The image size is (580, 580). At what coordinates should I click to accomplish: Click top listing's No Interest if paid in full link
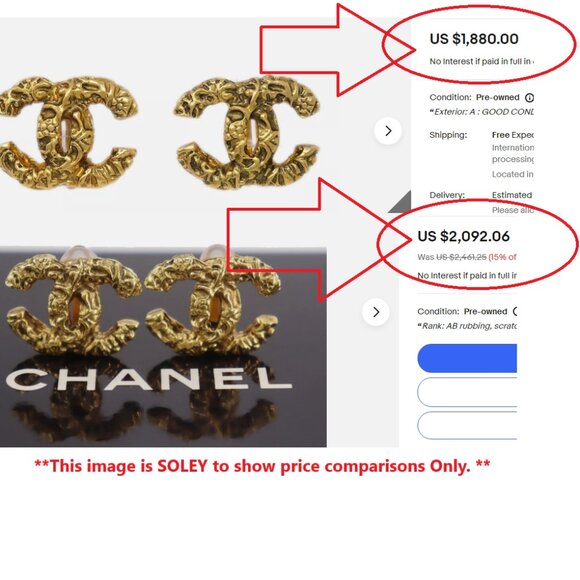(x=482, y=61)
